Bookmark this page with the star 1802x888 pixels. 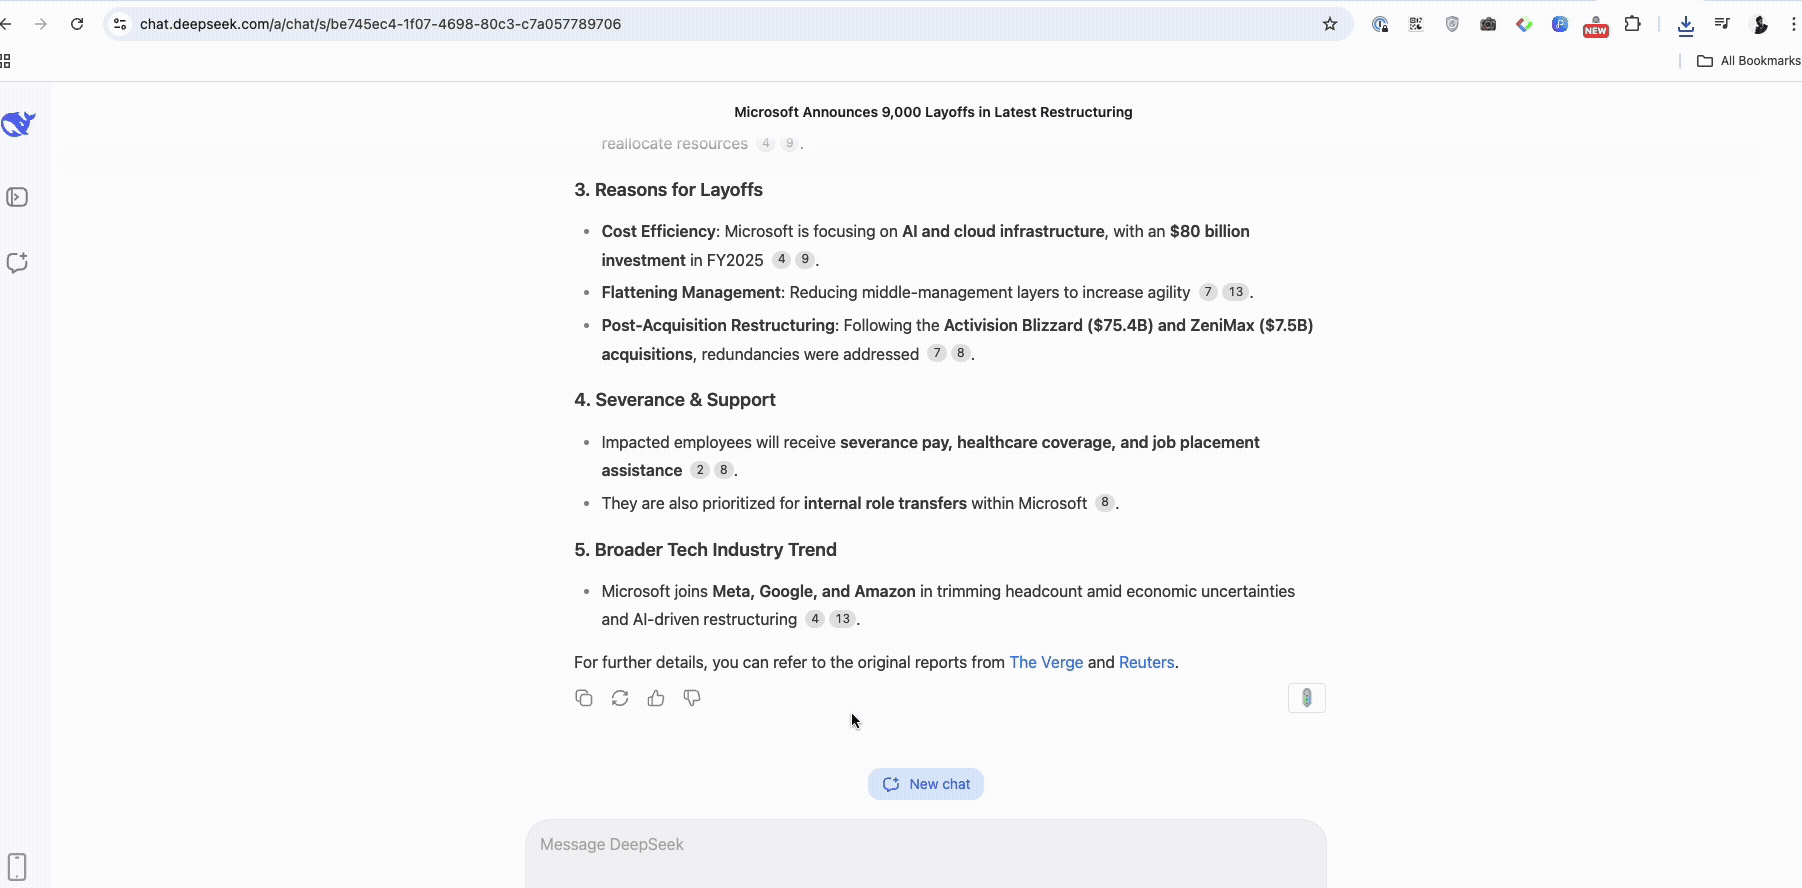point(1330,24)
